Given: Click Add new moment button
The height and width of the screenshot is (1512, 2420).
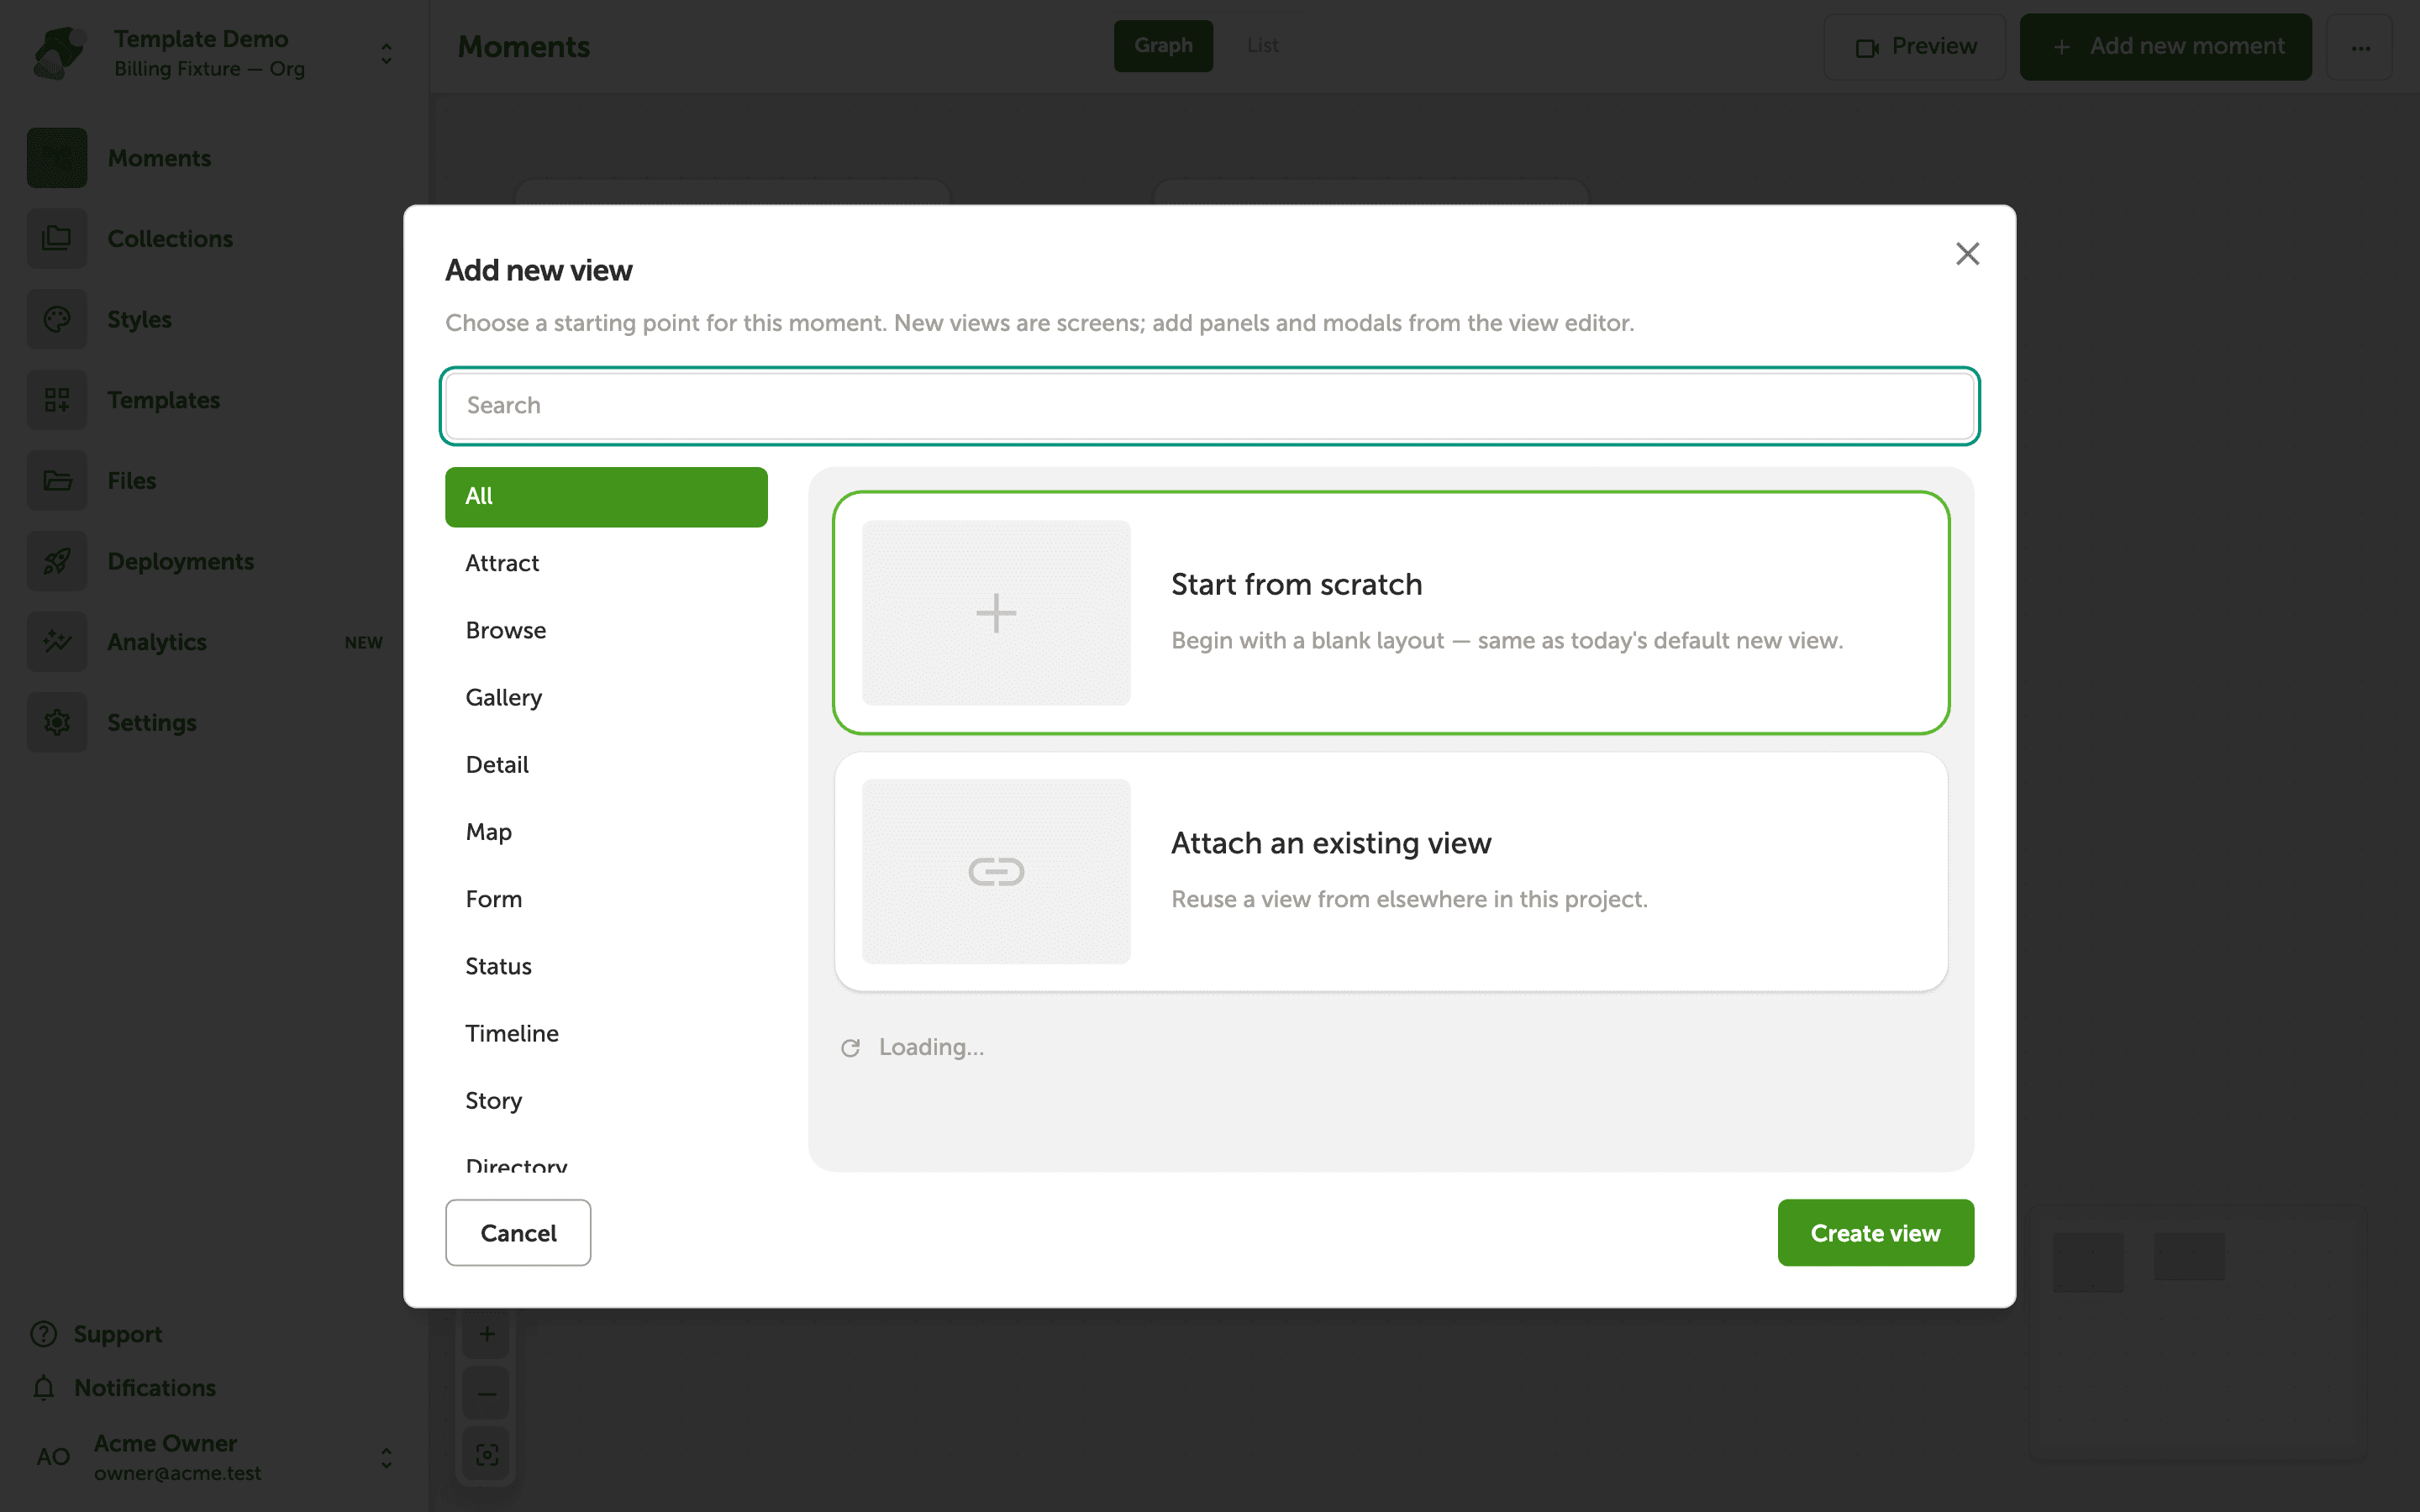Looking at the screenshot, I should [x=2166, y=47].
